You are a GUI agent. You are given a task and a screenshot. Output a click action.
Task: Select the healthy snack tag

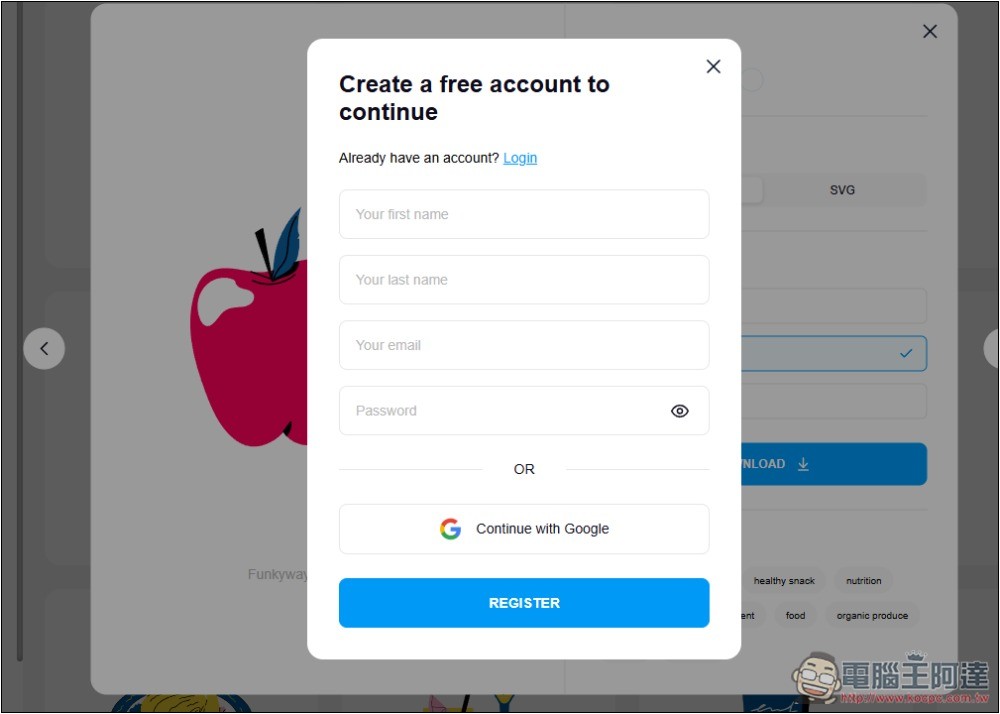tap(784, 581)
